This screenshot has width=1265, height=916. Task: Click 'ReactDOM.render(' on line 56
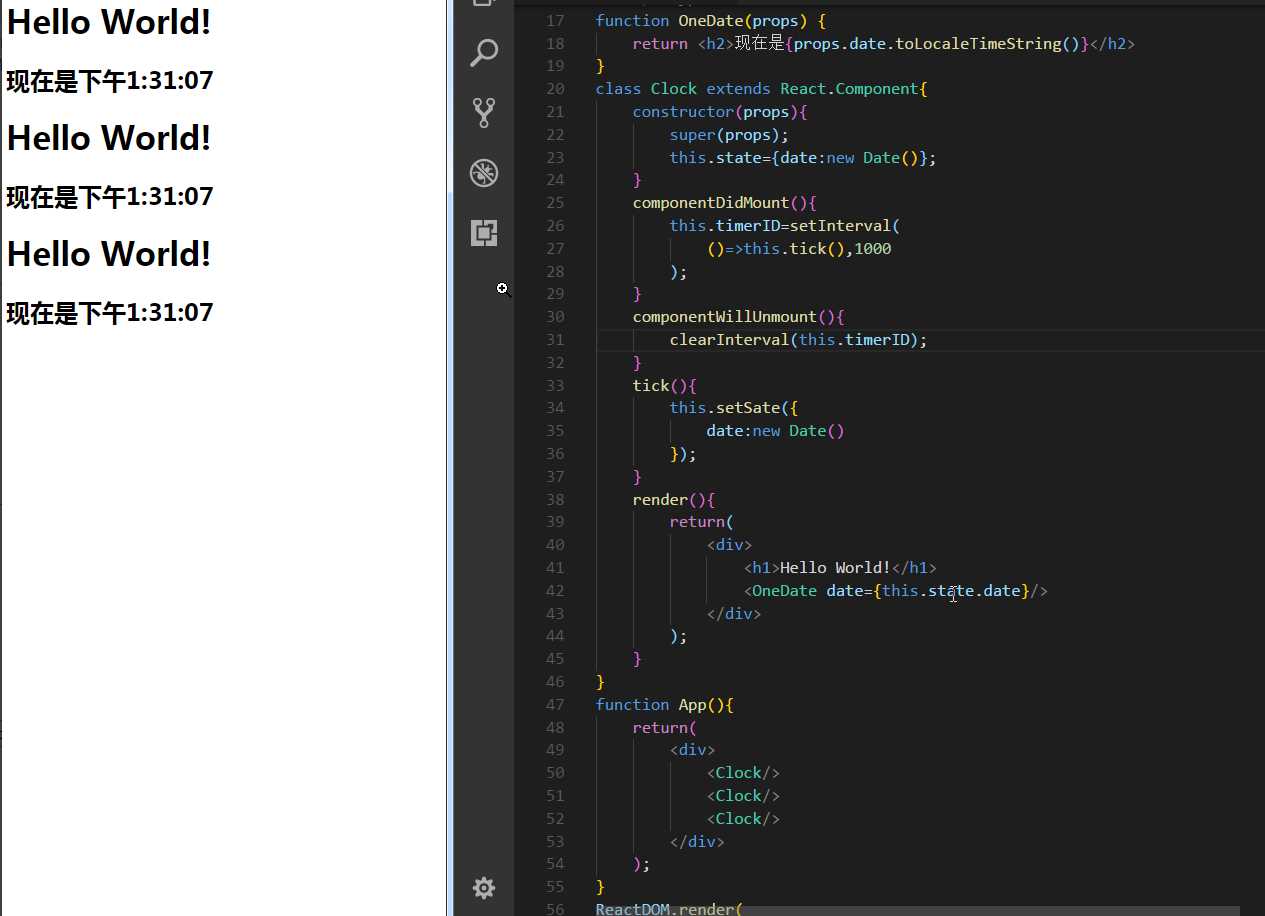coord(669,908)
